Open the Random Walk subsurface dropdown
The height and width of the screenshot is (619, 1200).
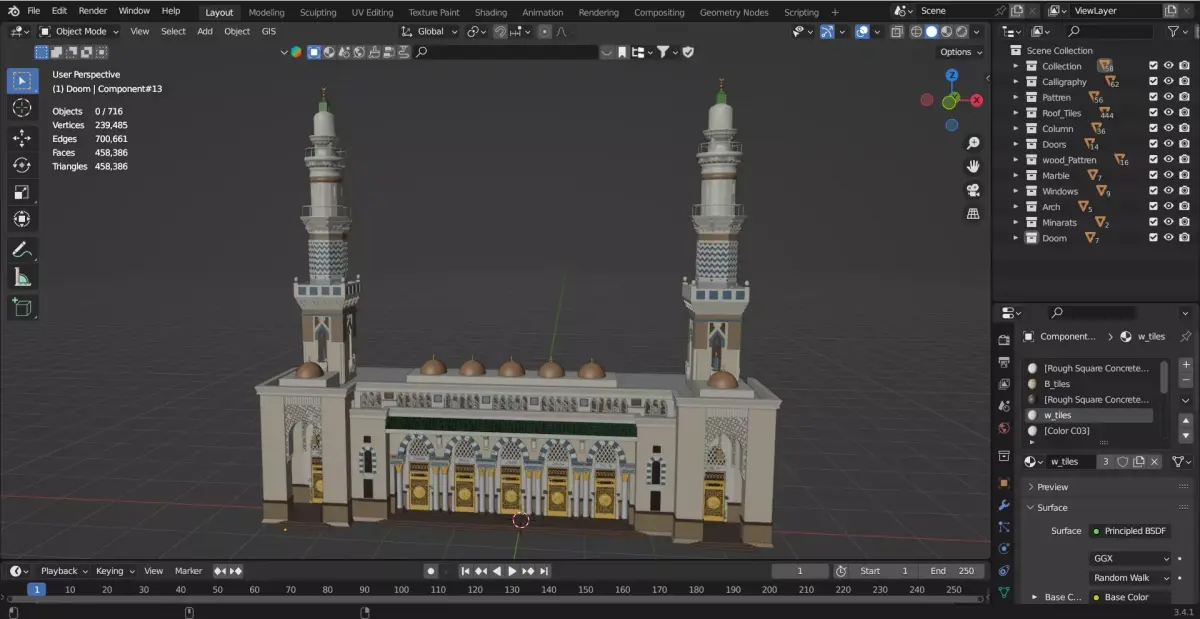1130,577
